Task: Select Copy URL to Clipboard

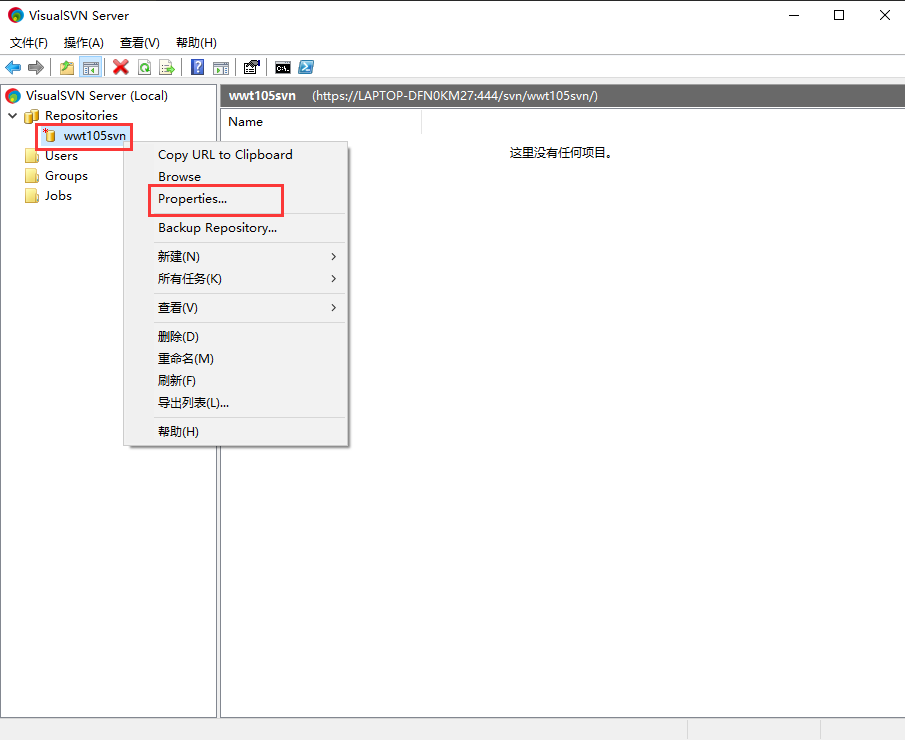Action: point(225,155)
